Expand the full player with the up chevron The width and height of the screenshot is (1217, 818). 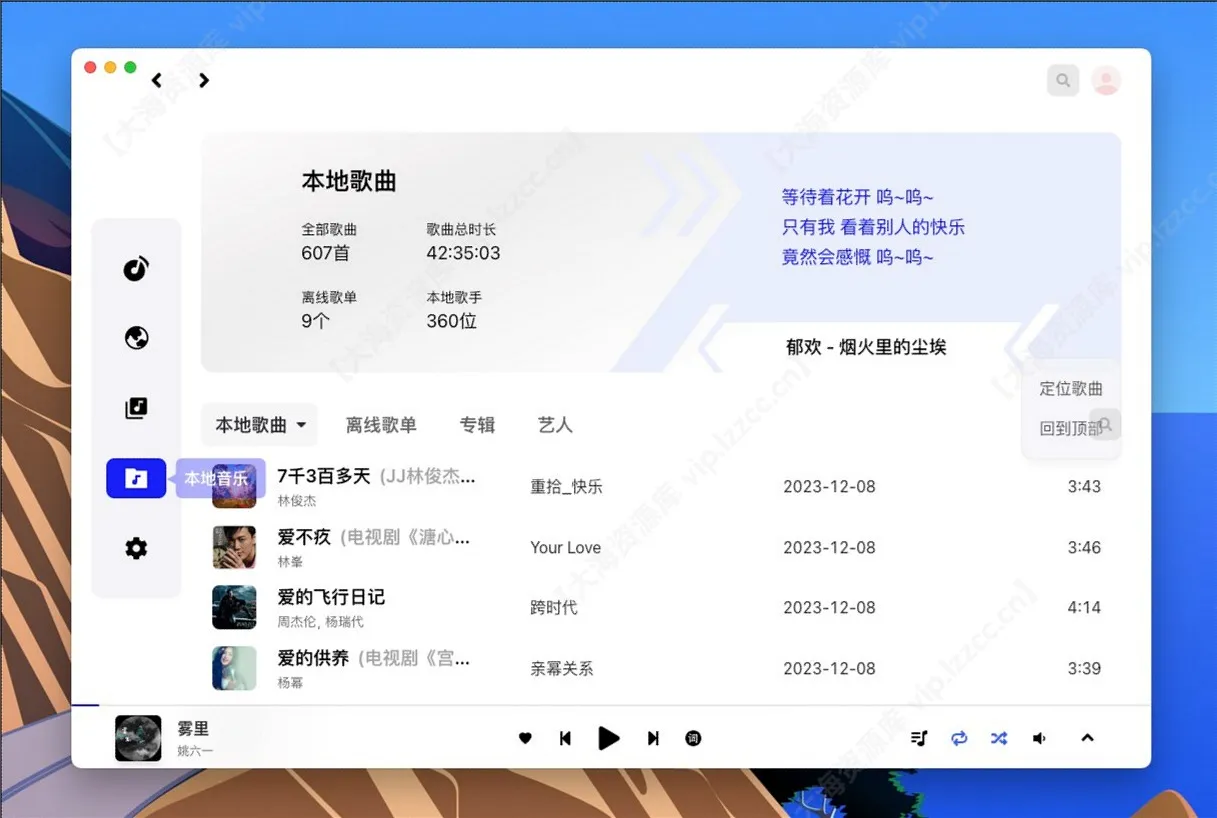tap(1087, 738)
